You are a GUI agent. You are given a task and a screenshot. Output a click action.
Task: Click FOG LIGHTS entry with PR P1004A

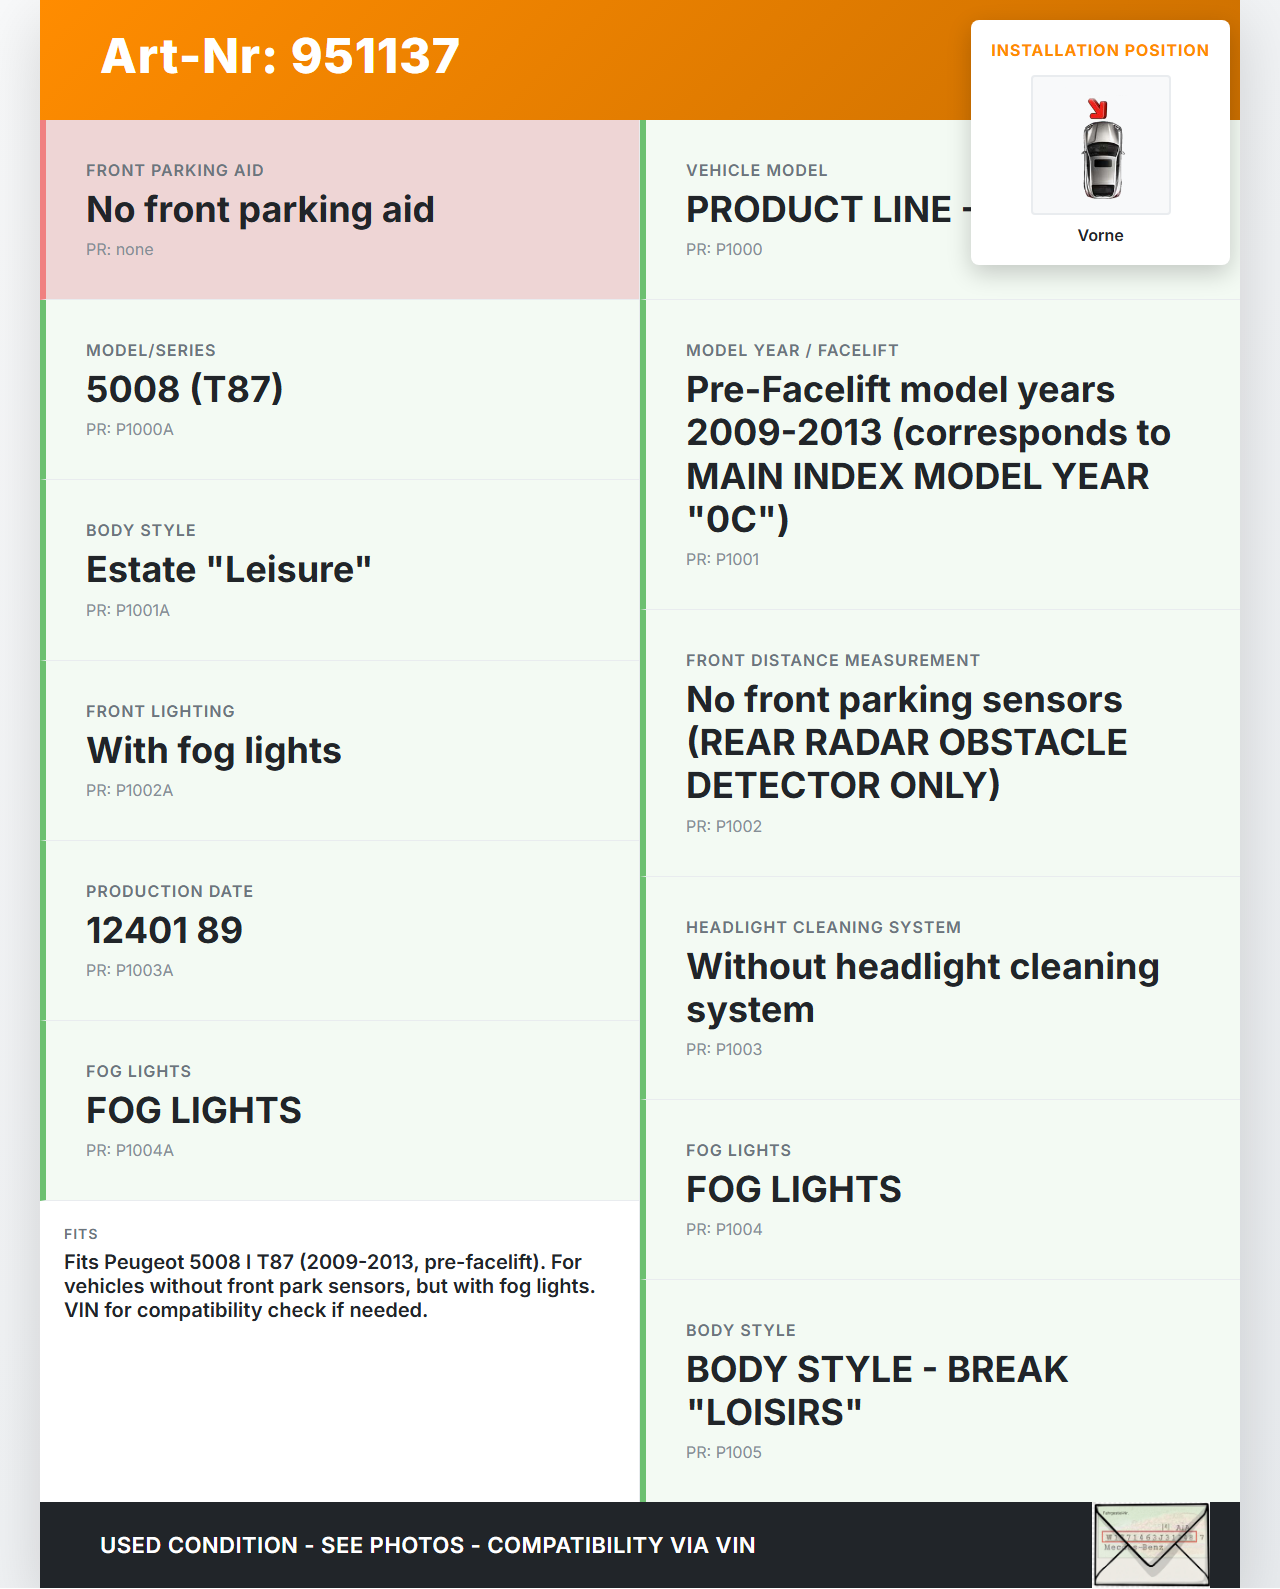(194, 1110)
